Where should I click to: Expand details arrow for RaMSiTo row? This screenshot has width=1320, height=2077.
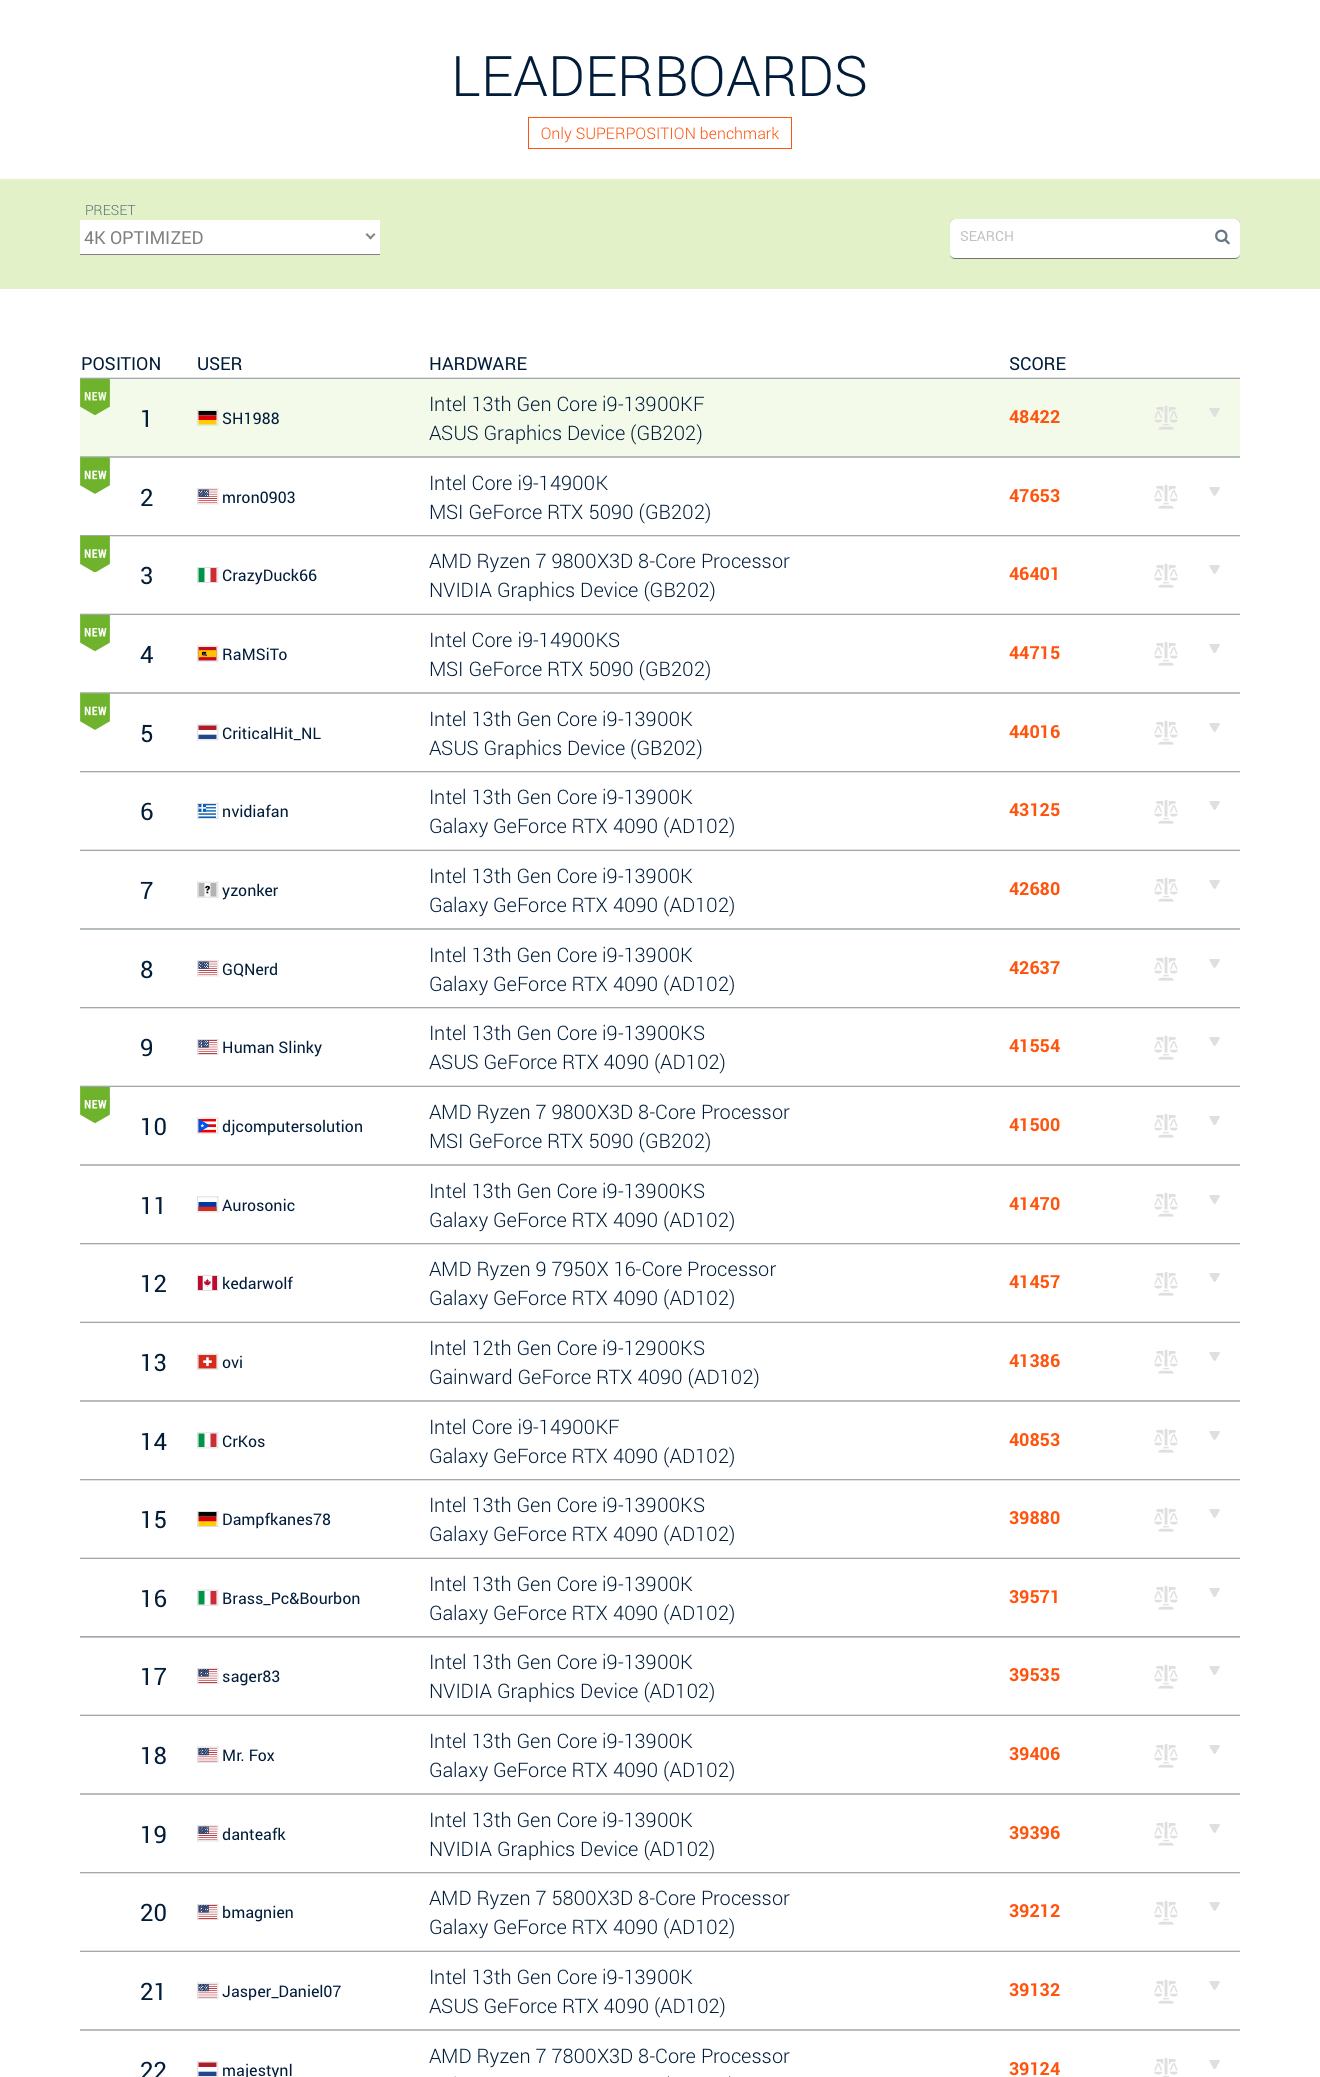coord(1214,649)
